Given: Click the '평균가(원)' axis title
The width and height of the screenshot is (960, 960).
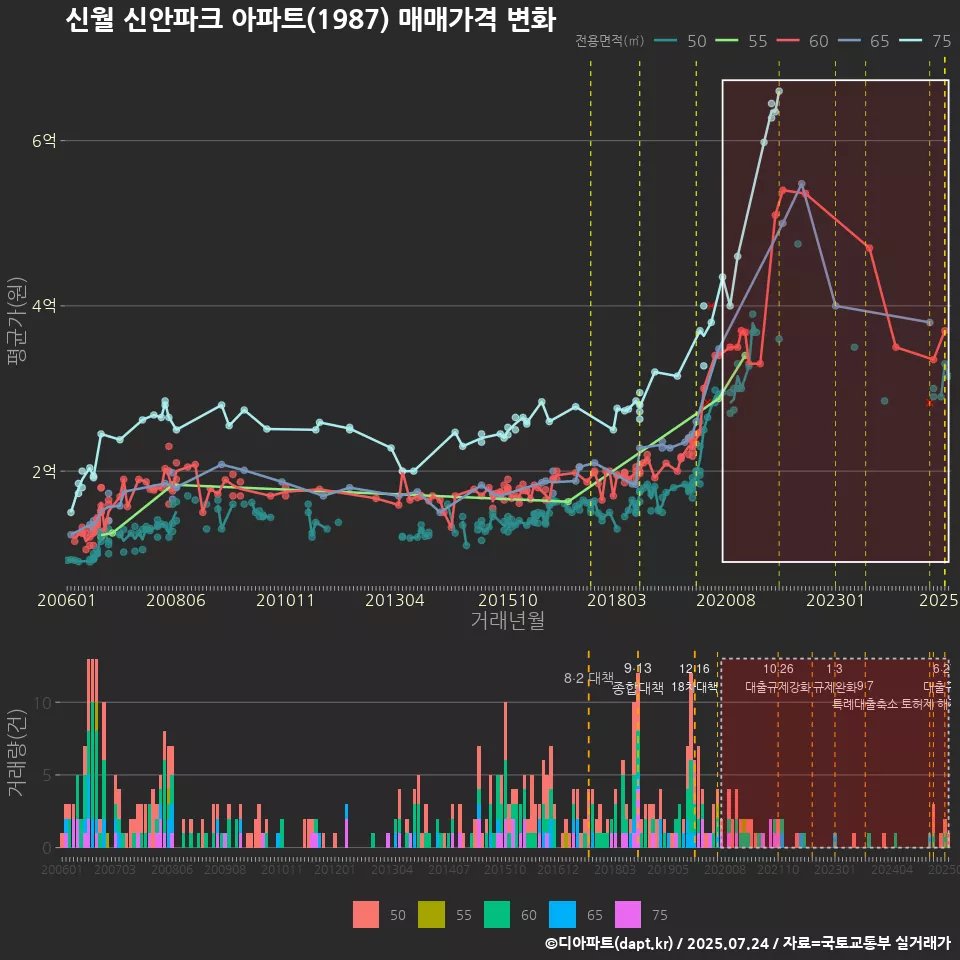Looking at the screenshot, I should coord(17,321).
